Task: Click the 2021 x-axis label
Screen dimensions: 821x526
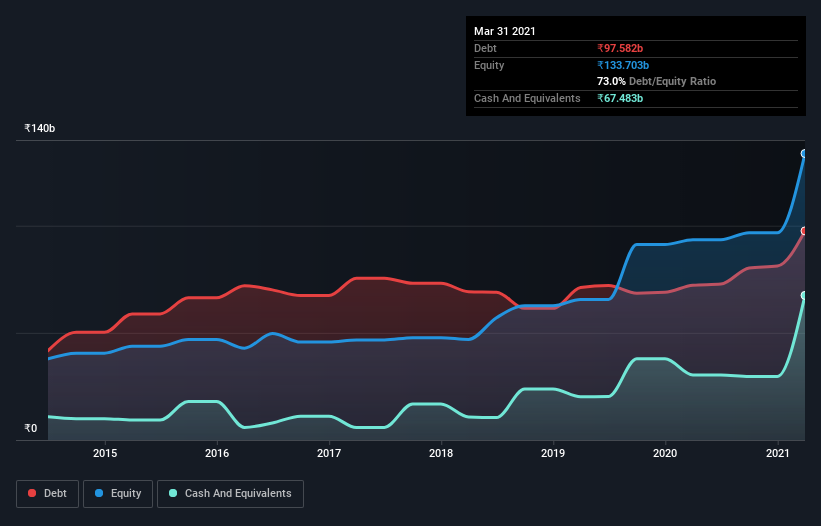Action: click(778, 453)
